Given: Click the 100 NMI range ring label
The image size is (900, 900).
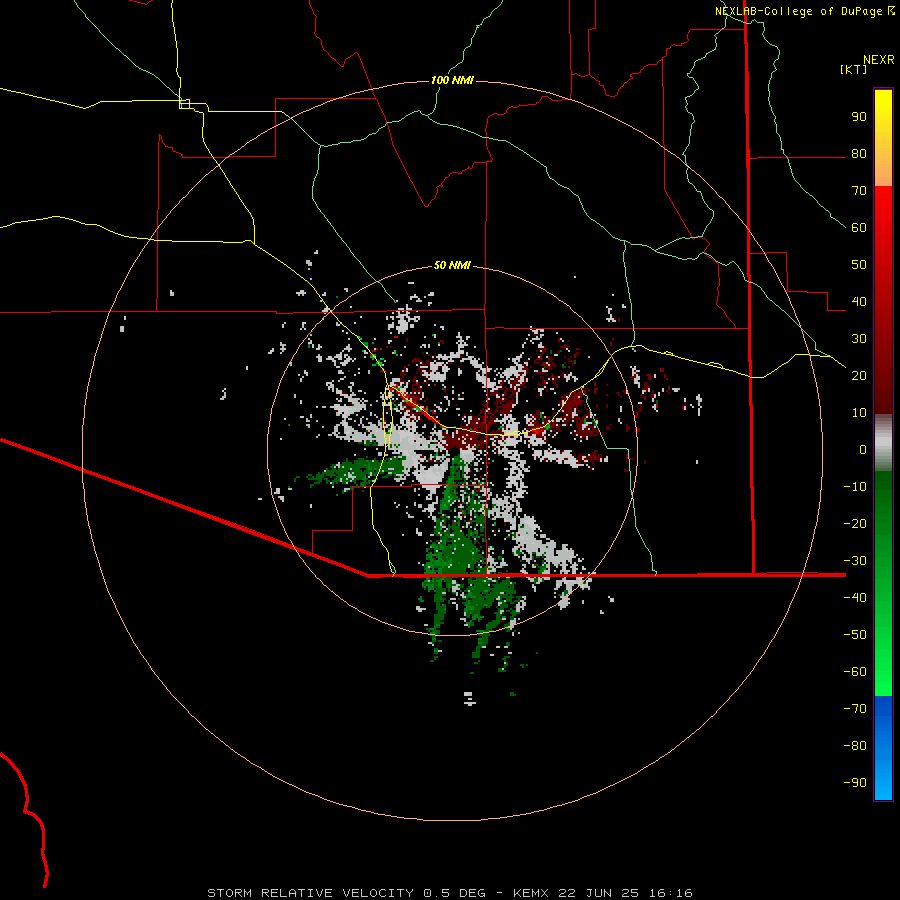Looking at the screenshot, I should point(452,80).
